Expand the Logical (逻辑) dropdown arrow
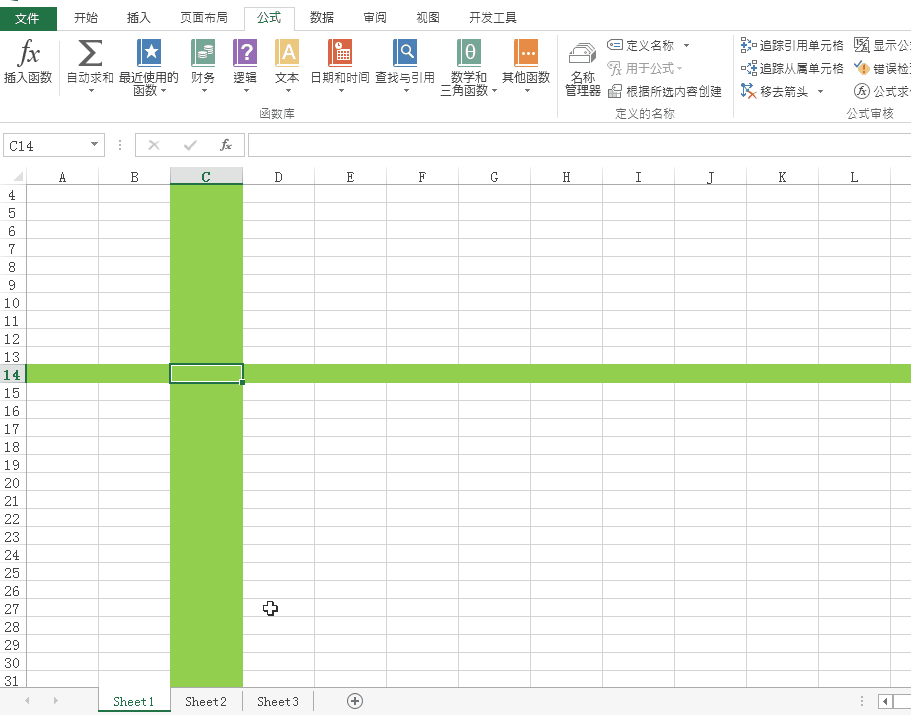 click(246, 91)
